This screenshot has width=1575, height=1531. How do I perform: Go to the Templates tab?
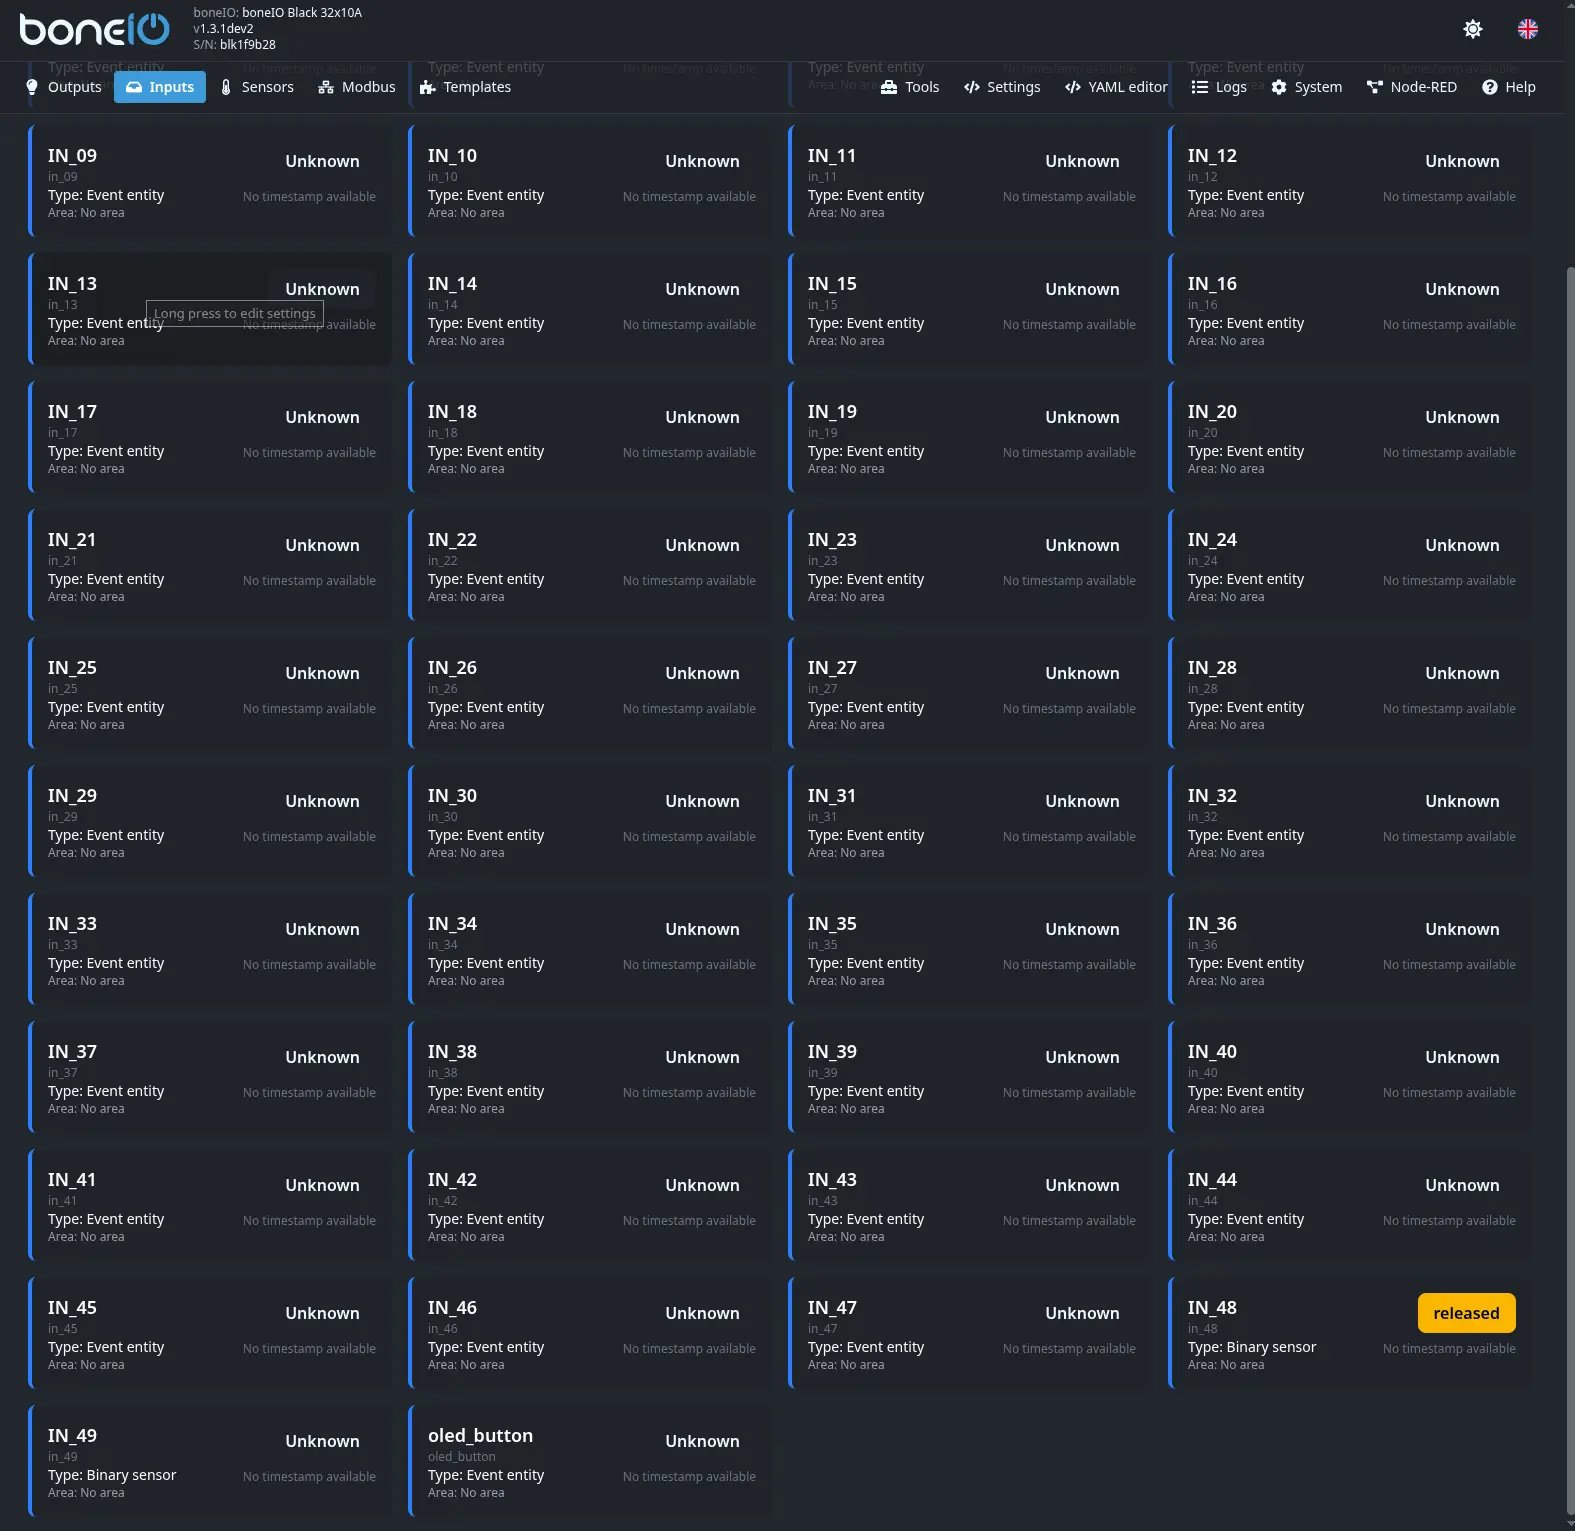tap(466, 87)
